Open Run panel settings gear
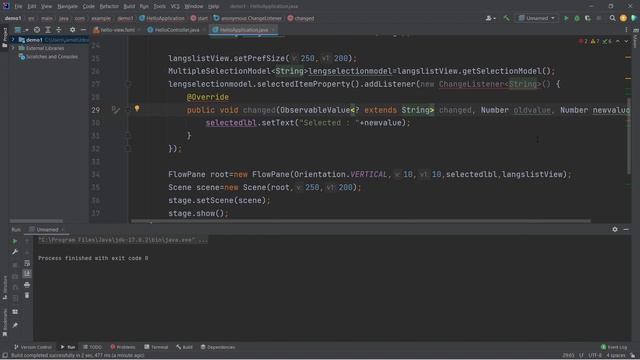Viewport: 640px width, 360px height. point(615,229)
